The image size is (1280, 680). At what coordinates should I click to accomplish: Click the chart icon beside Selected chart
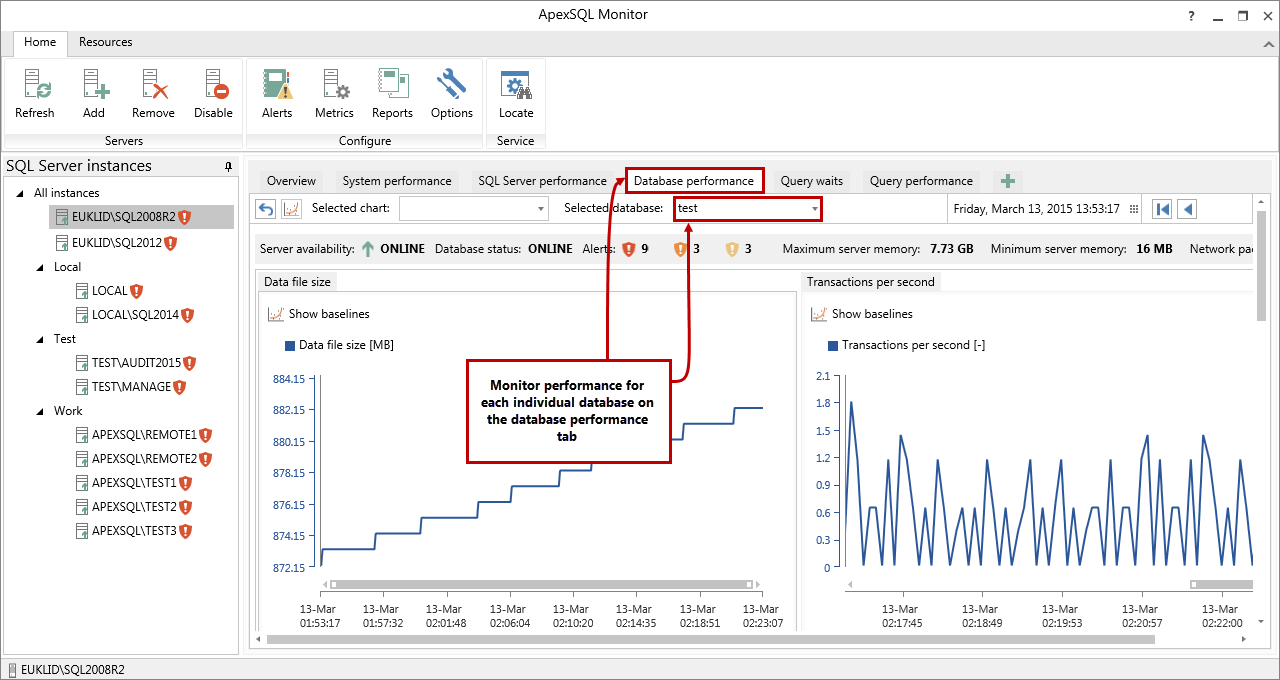291,208
